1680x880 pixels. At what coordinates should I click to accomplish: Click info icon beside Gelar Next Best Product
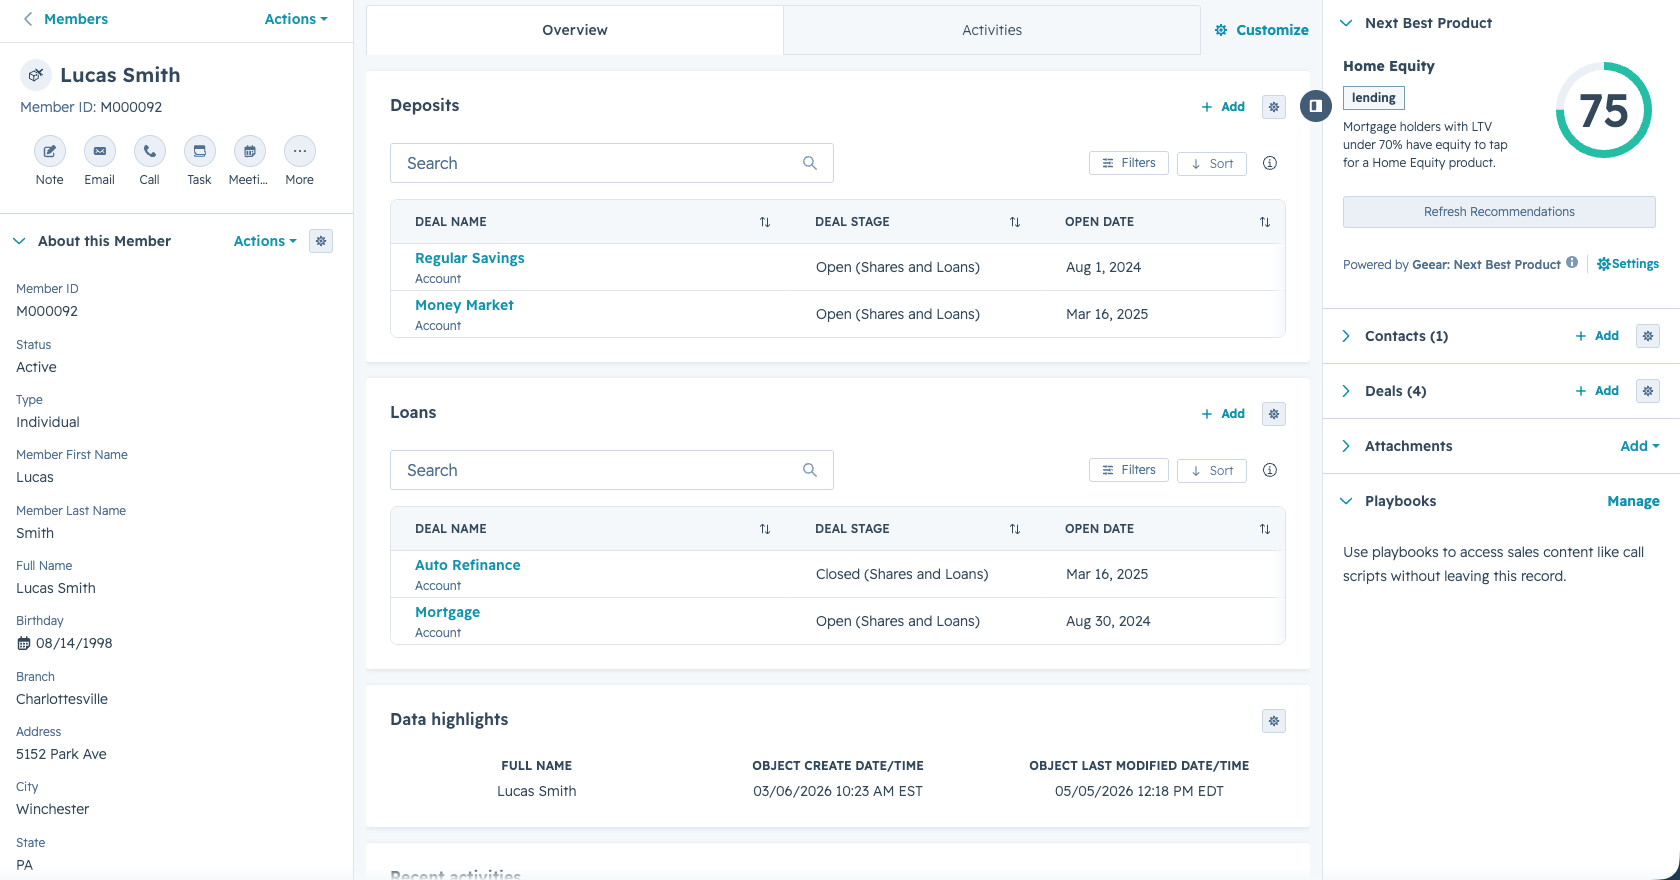(1572, 263)
